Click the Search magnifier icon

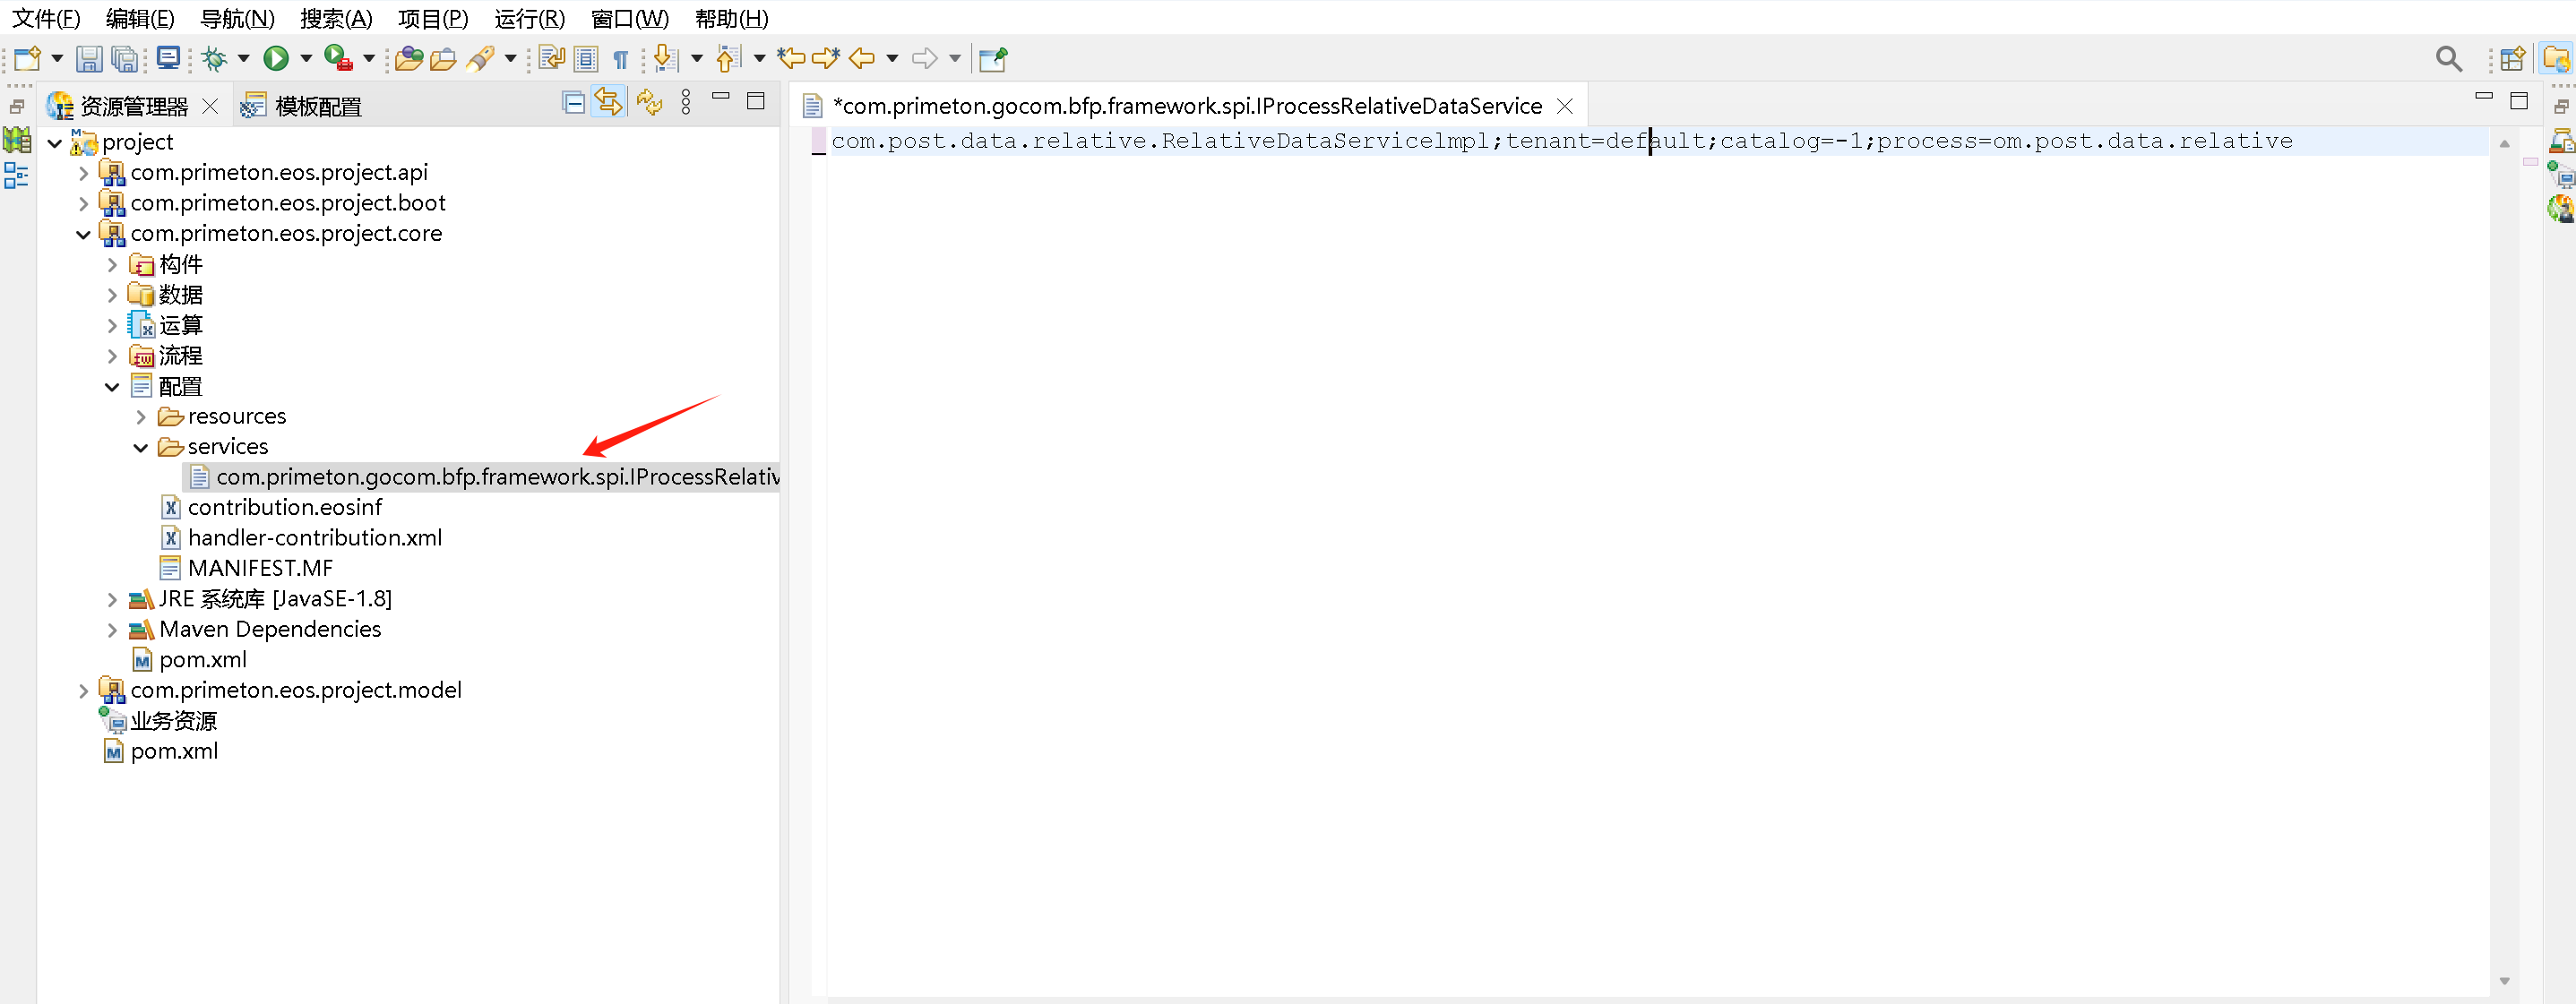pyautogui.click(x=2448, y=59)
